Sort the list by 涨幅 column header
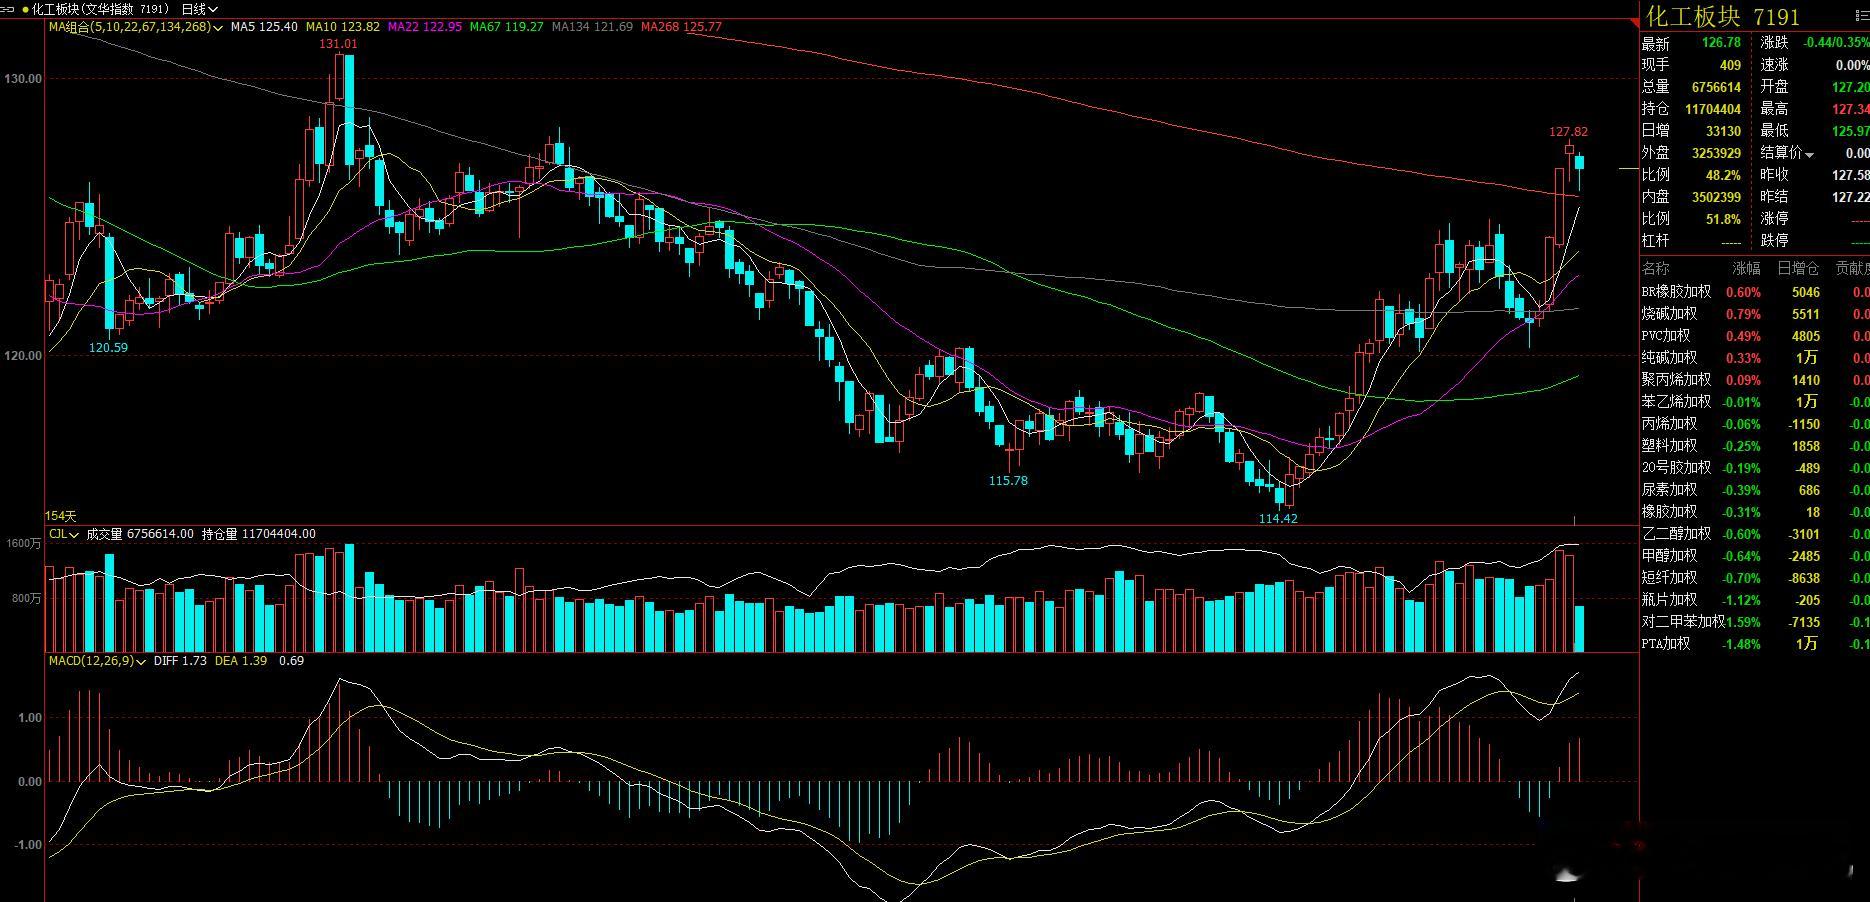Viewport: 1870px width, 902px height. 1746,268
